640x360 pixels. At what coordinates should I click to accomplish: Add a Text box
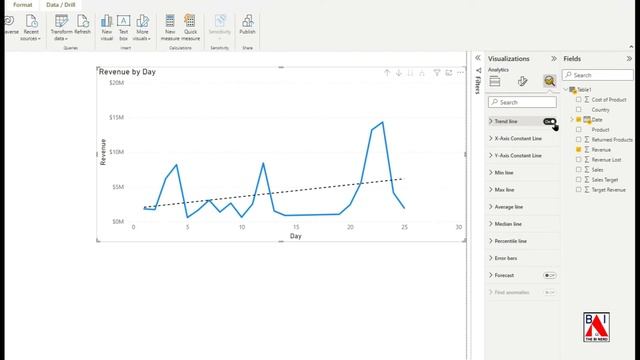[123, 27]
